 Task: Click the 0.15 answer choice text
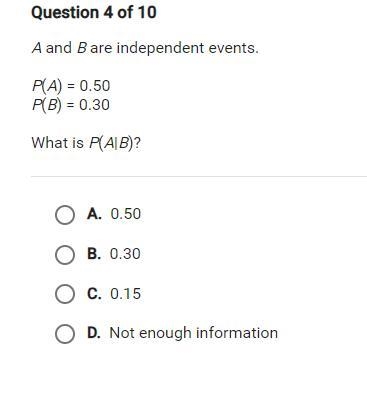[x=126, y=294]
